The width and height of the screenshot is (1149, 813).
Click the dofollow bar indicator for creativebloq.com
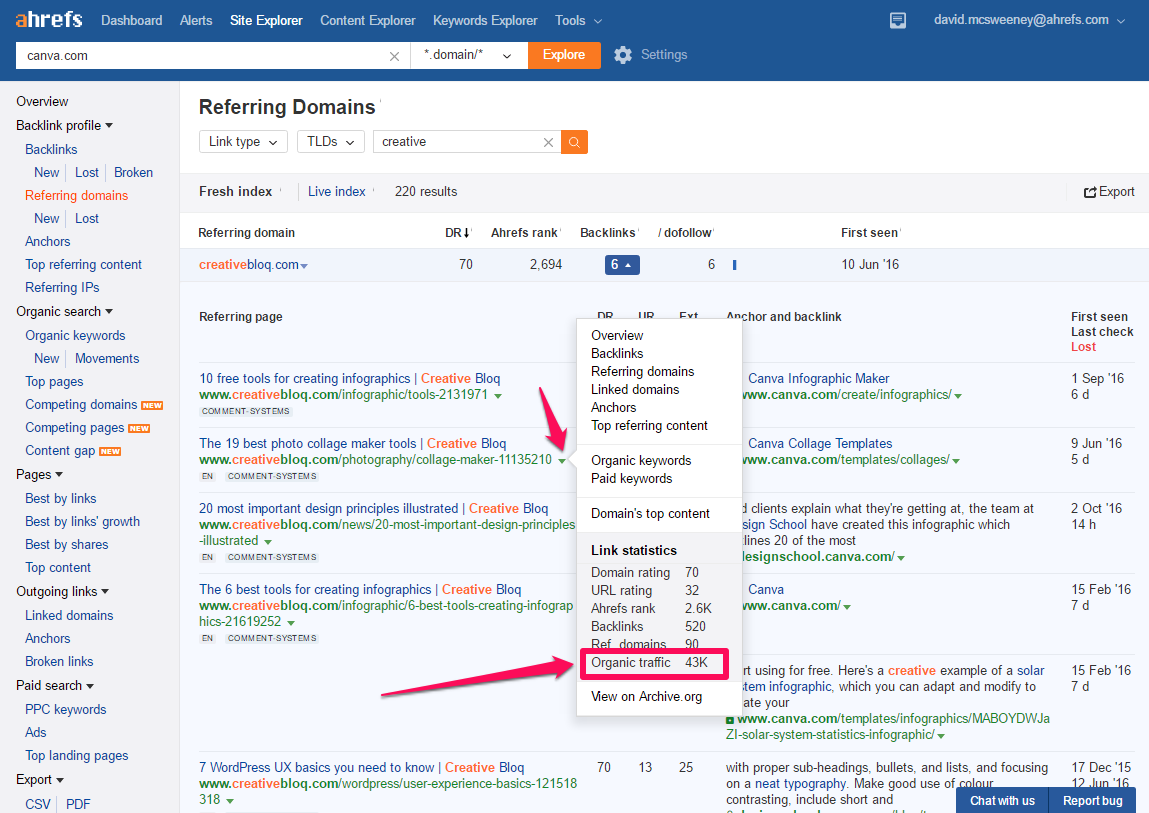(x=734, y=265)
